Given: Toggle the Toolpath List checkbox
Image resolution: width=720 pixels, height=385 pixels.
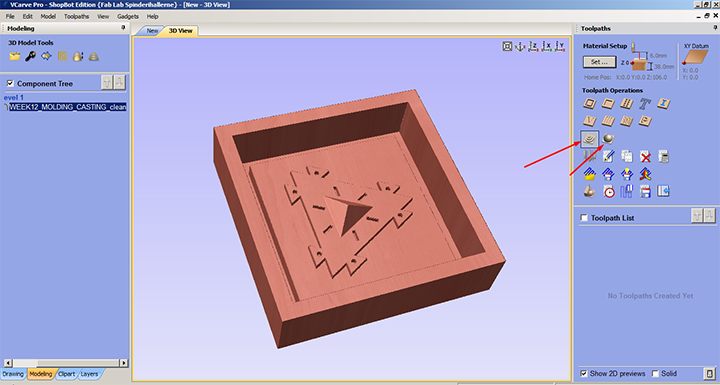Looking at the screenshot, I should pyautogui.click(x=584, y=218).
